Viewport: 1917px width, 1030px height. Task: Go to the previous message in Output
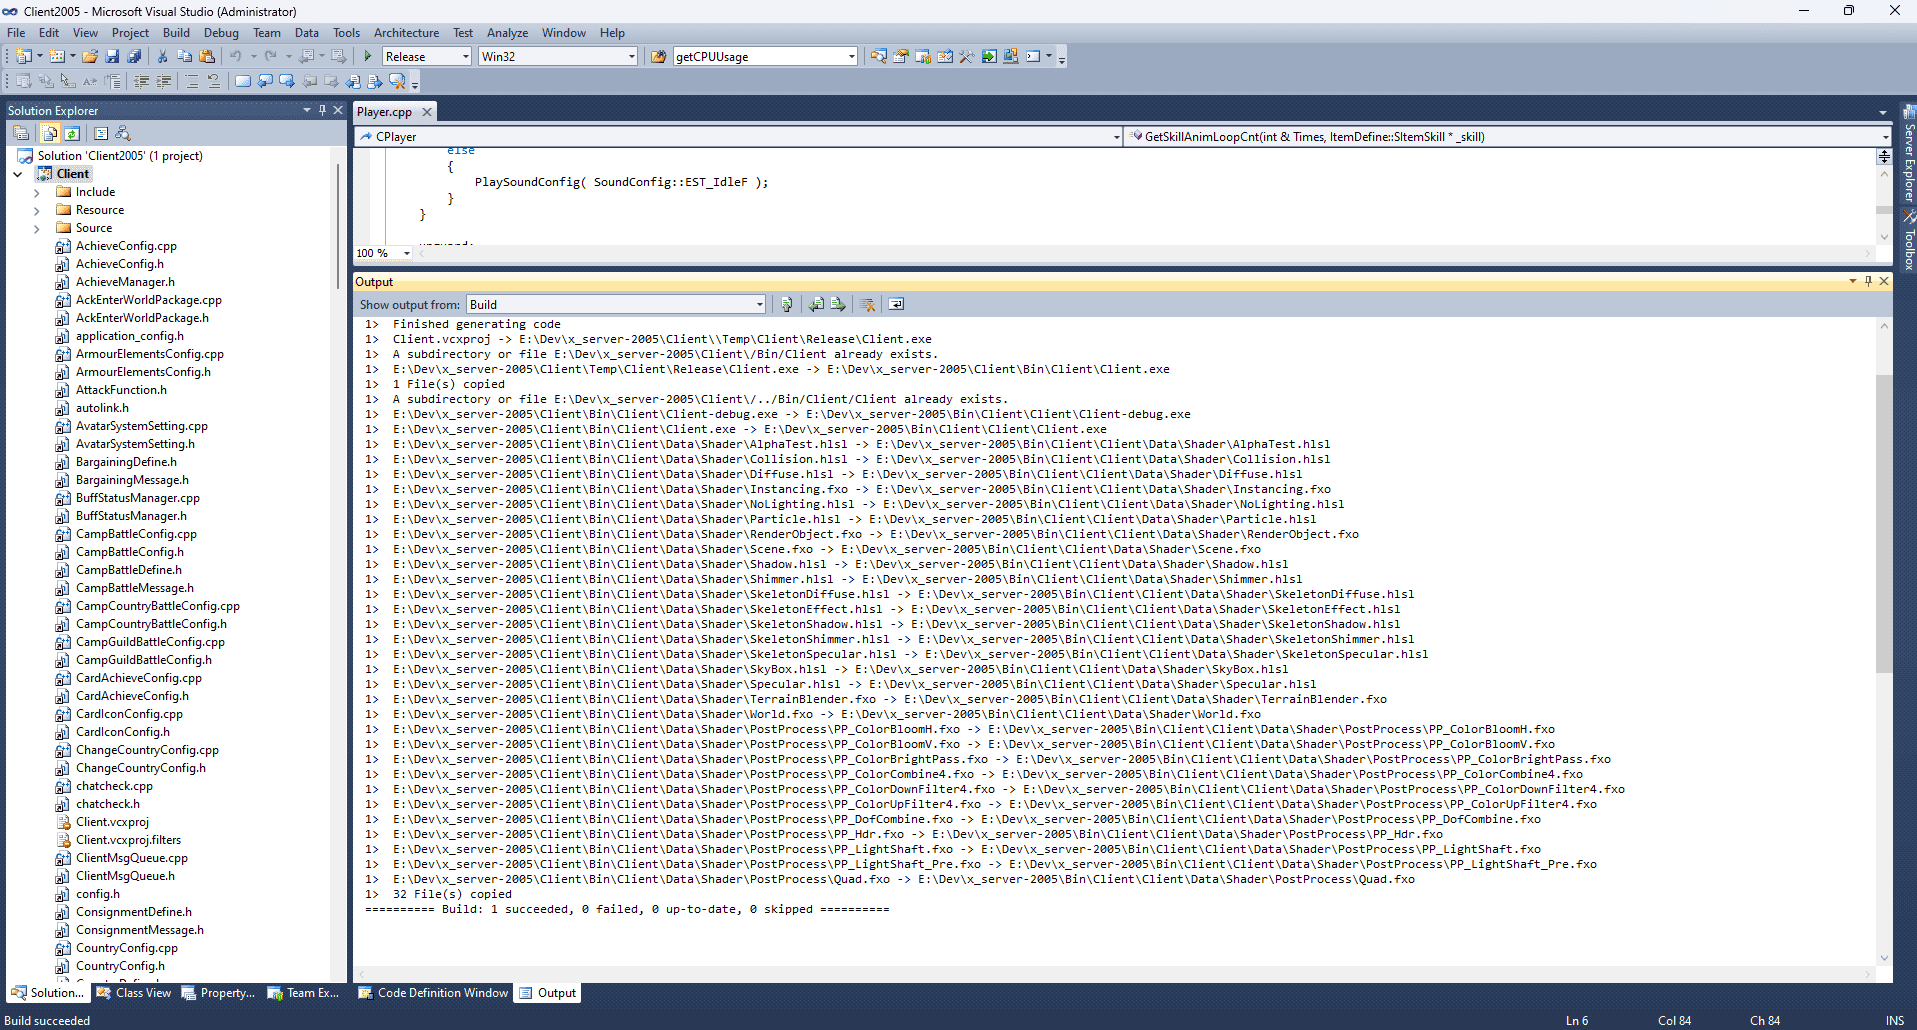coord(816,304)
